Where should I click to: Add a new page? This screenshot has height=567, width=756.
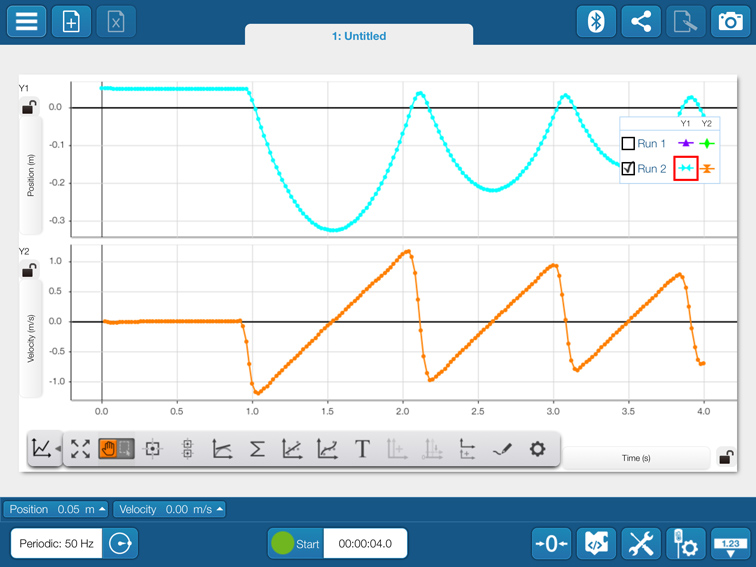(x=71, y=22)
